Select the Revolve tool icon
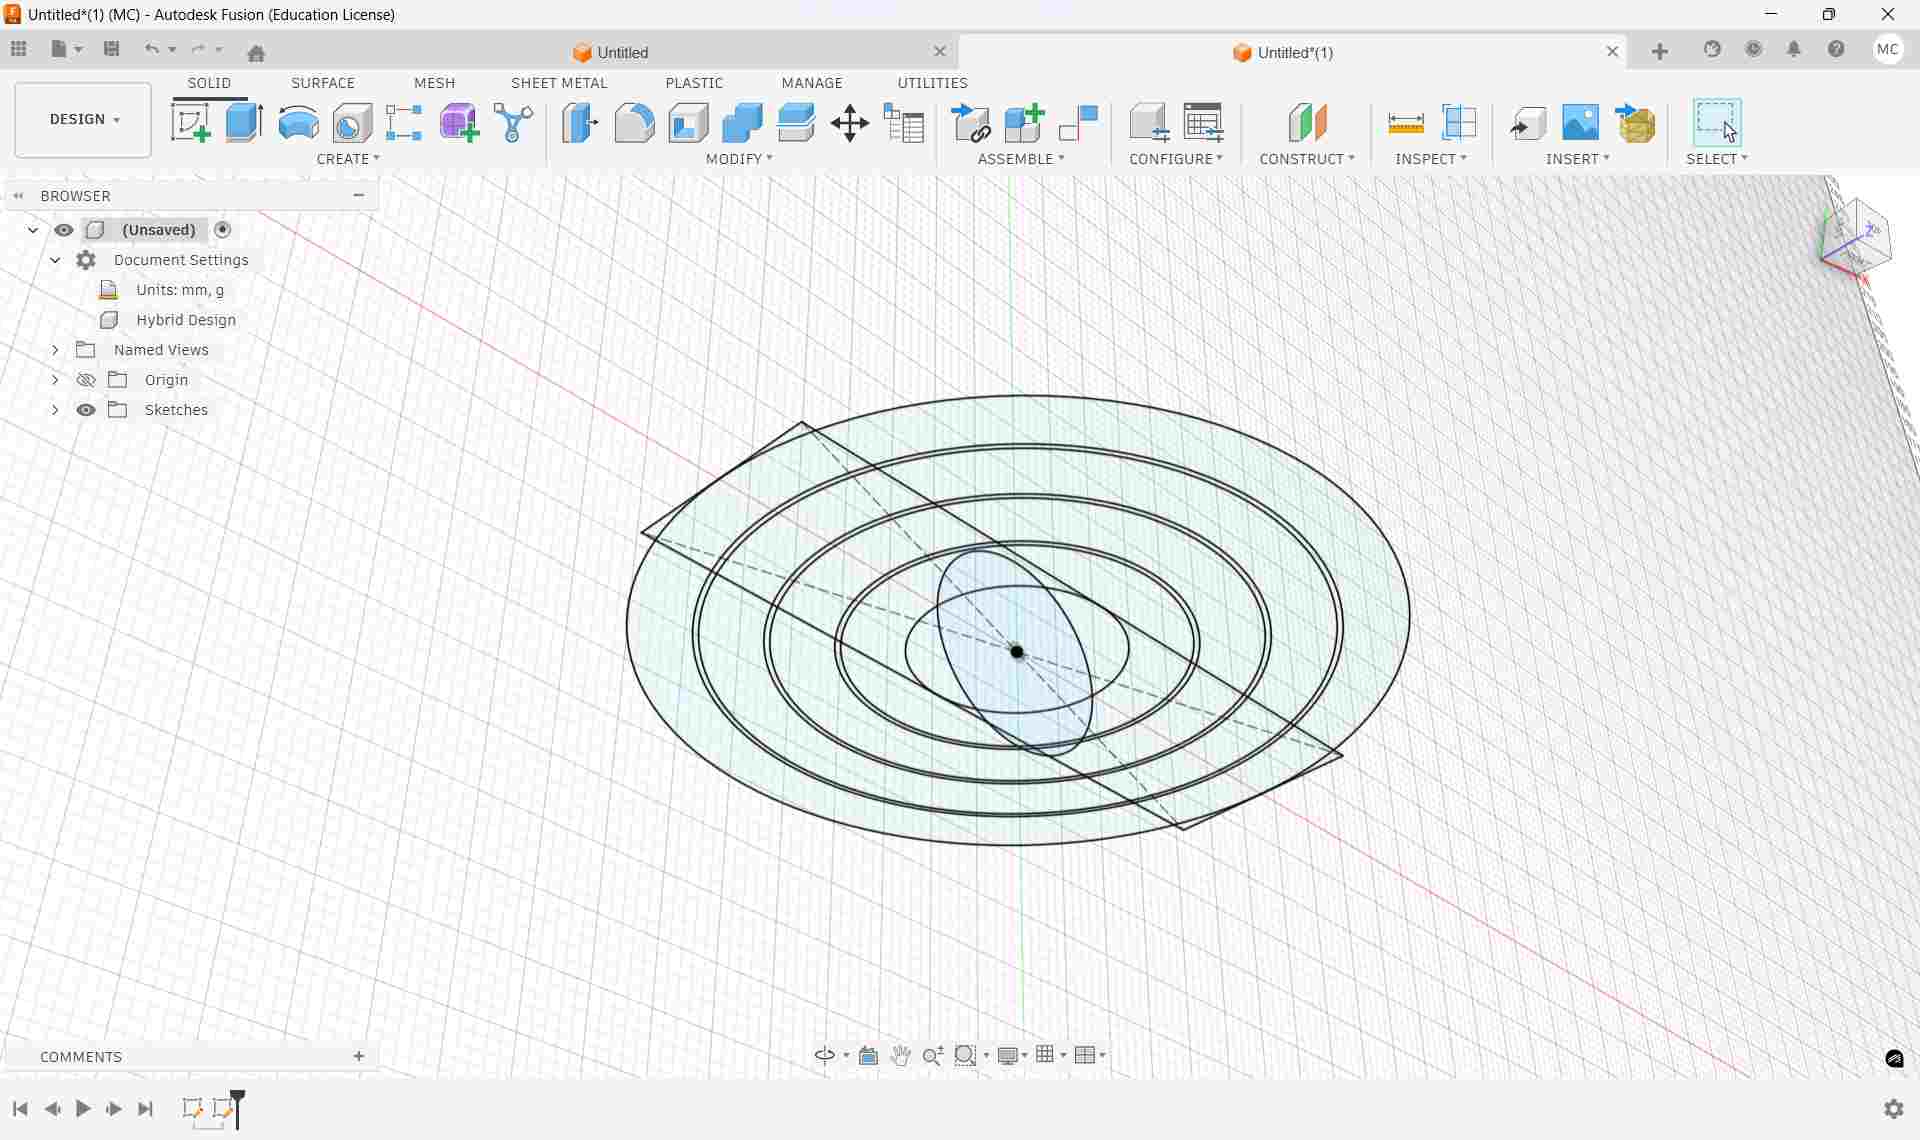Viewport: 1920px width, 1140px height. pyautogui.click(x=298, y=123)
